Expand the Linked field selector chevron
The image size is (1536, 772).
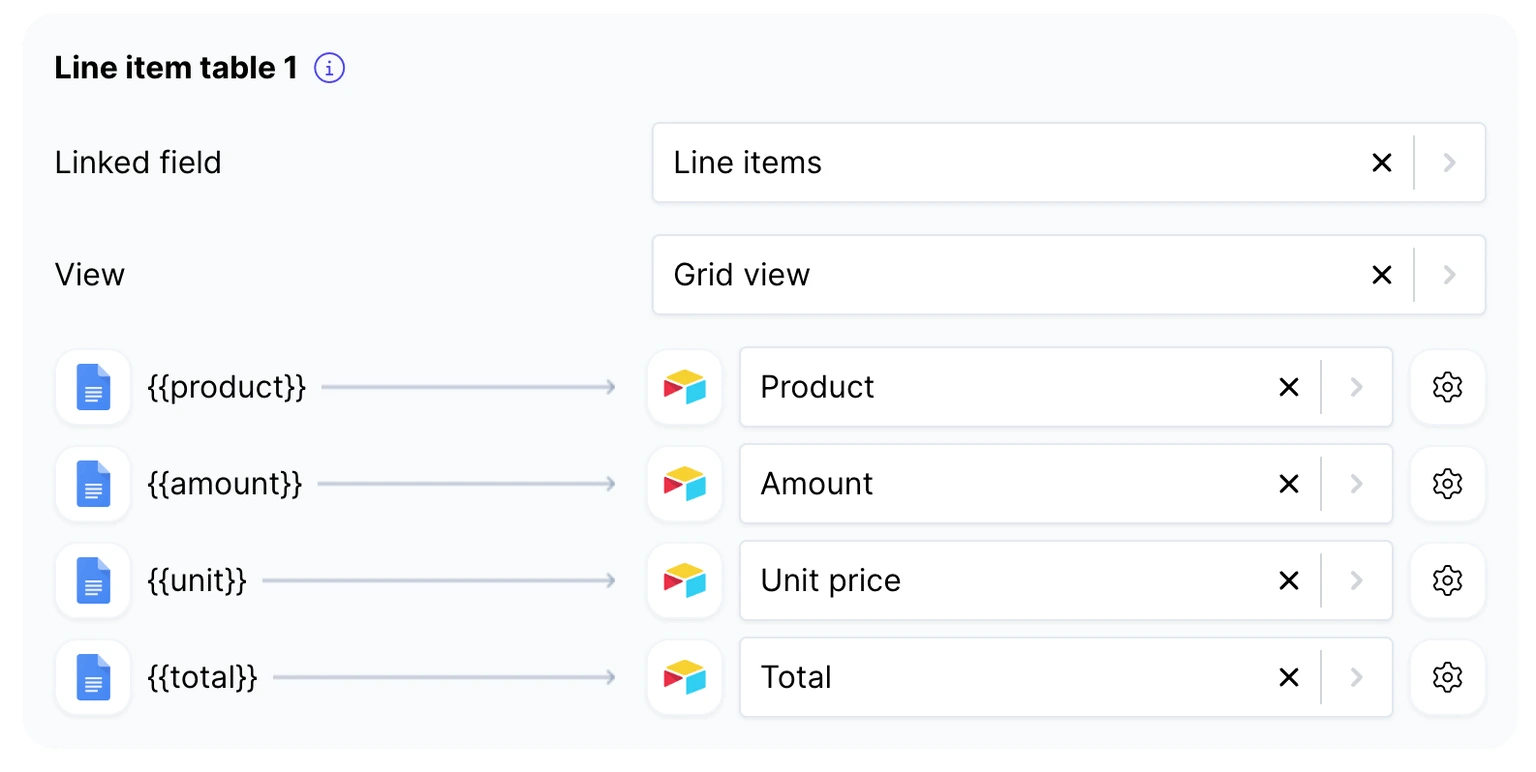tap(1449, 162)
